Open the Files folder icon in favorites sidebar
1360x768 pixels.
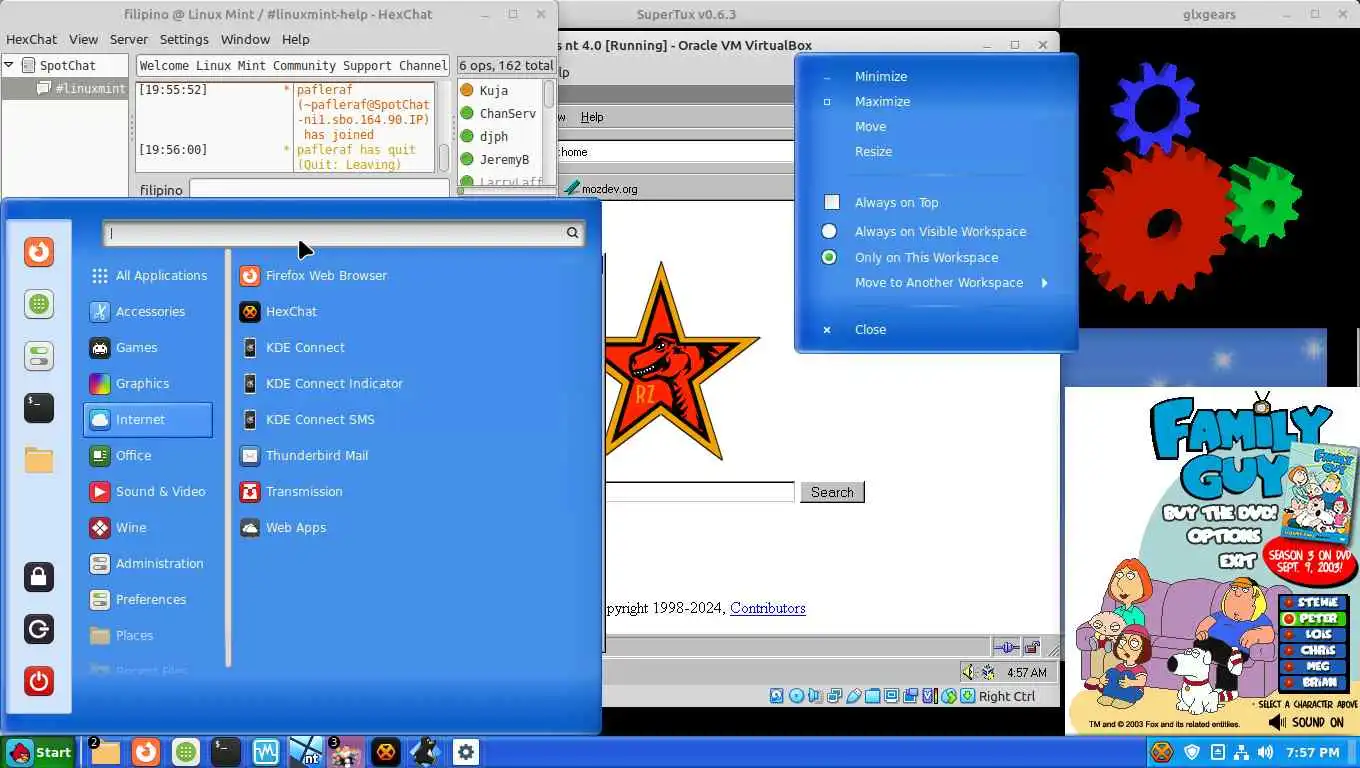[39, 460]
